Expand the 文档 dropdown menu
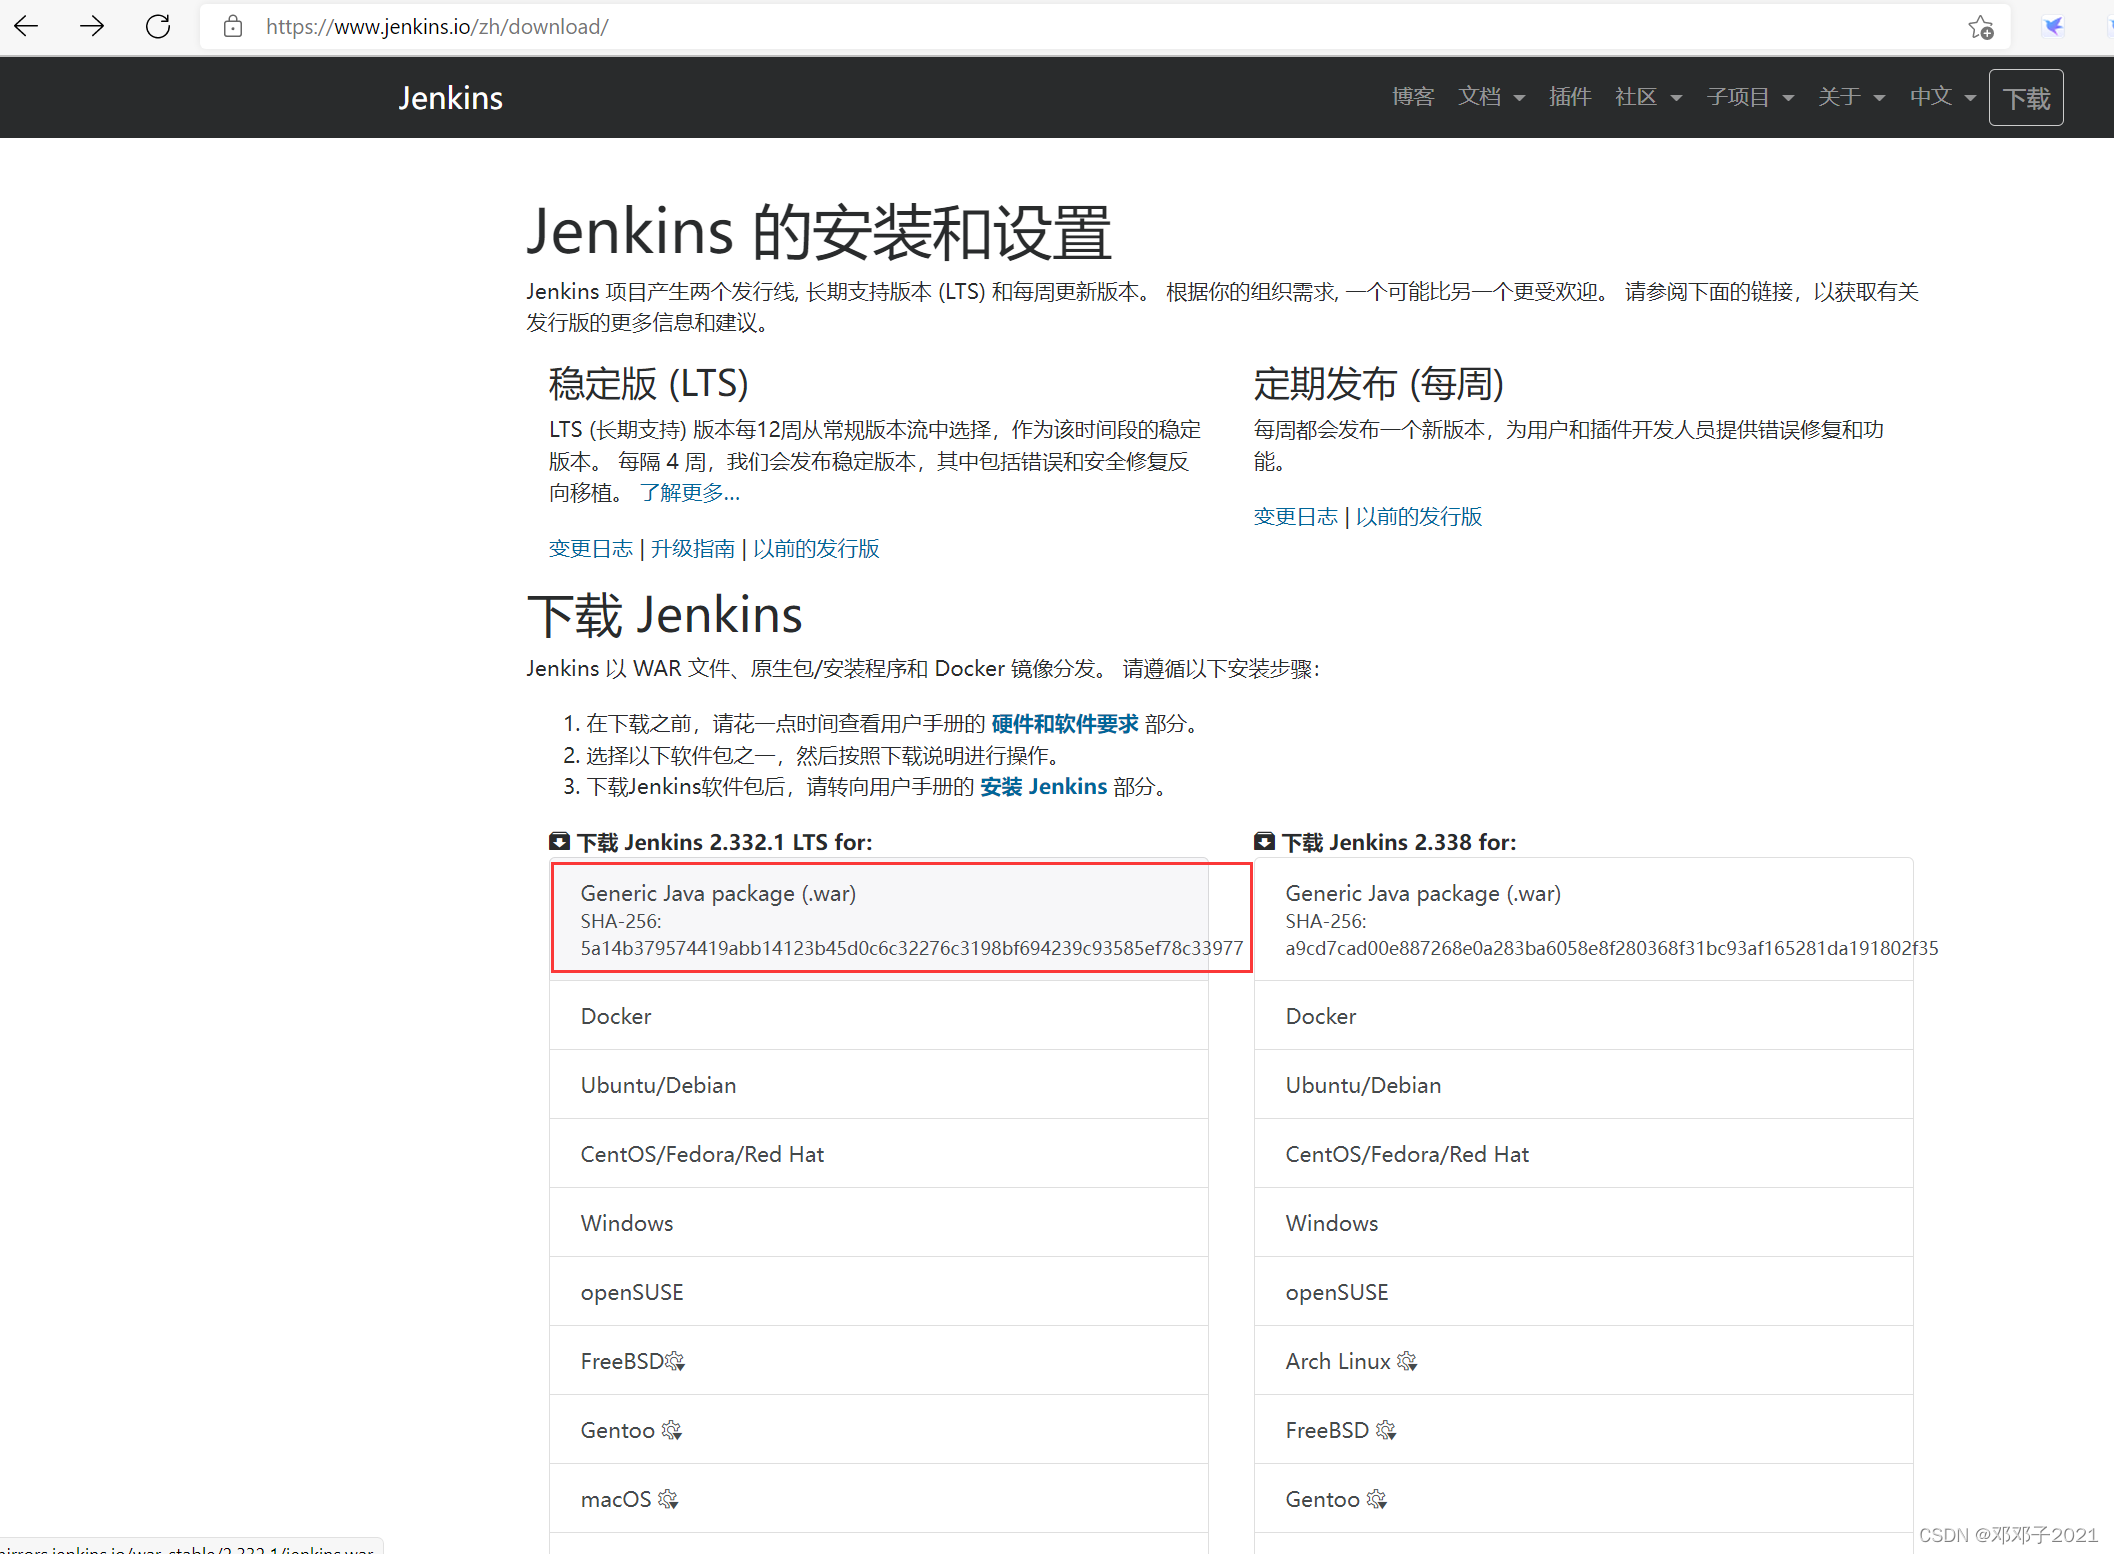 click(x=1491, y=97)
